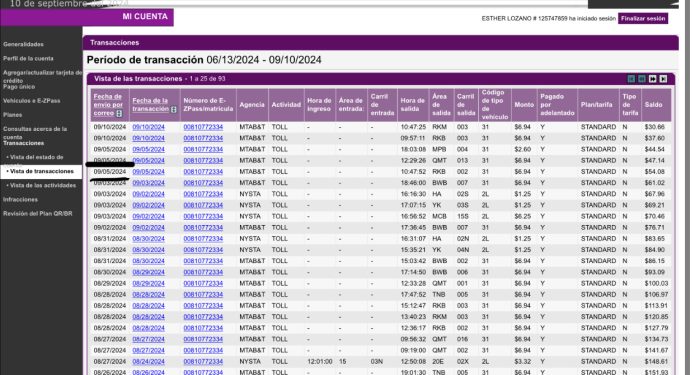Click the disabled first-page arrow icon
Viewport: 695px width, 375px height.
click(x=631, y=79)
